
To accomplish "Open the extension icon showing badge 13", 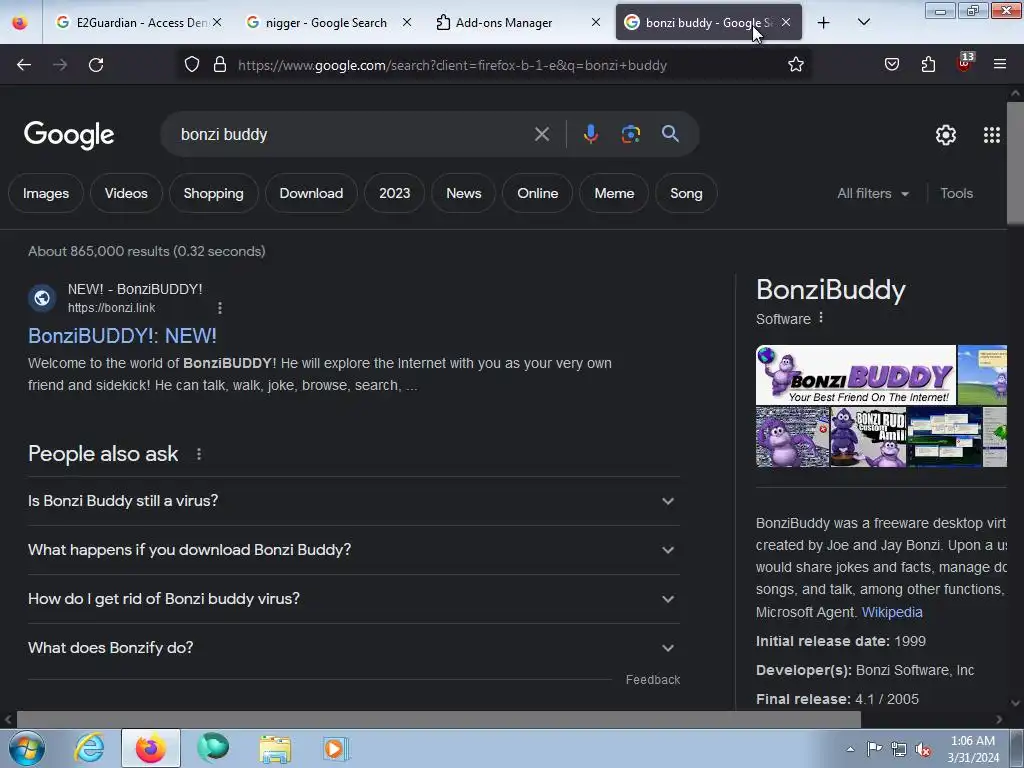I will 965,63.
